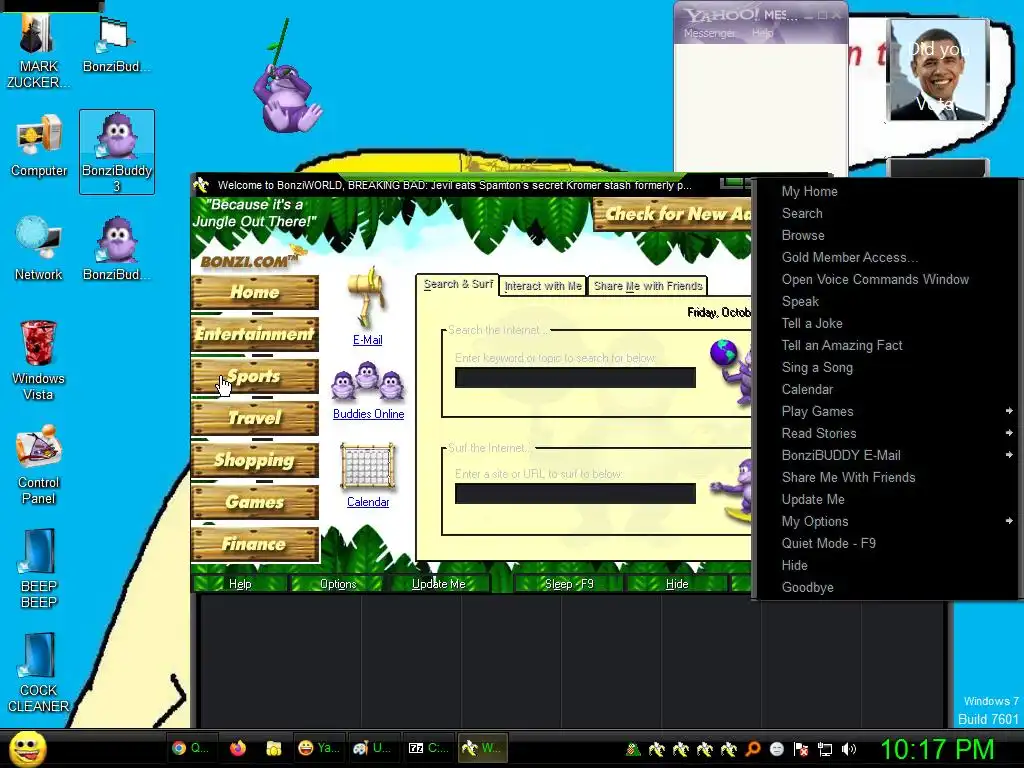
Task: Open the Network desktop icon
Action: tap(39, 248)
